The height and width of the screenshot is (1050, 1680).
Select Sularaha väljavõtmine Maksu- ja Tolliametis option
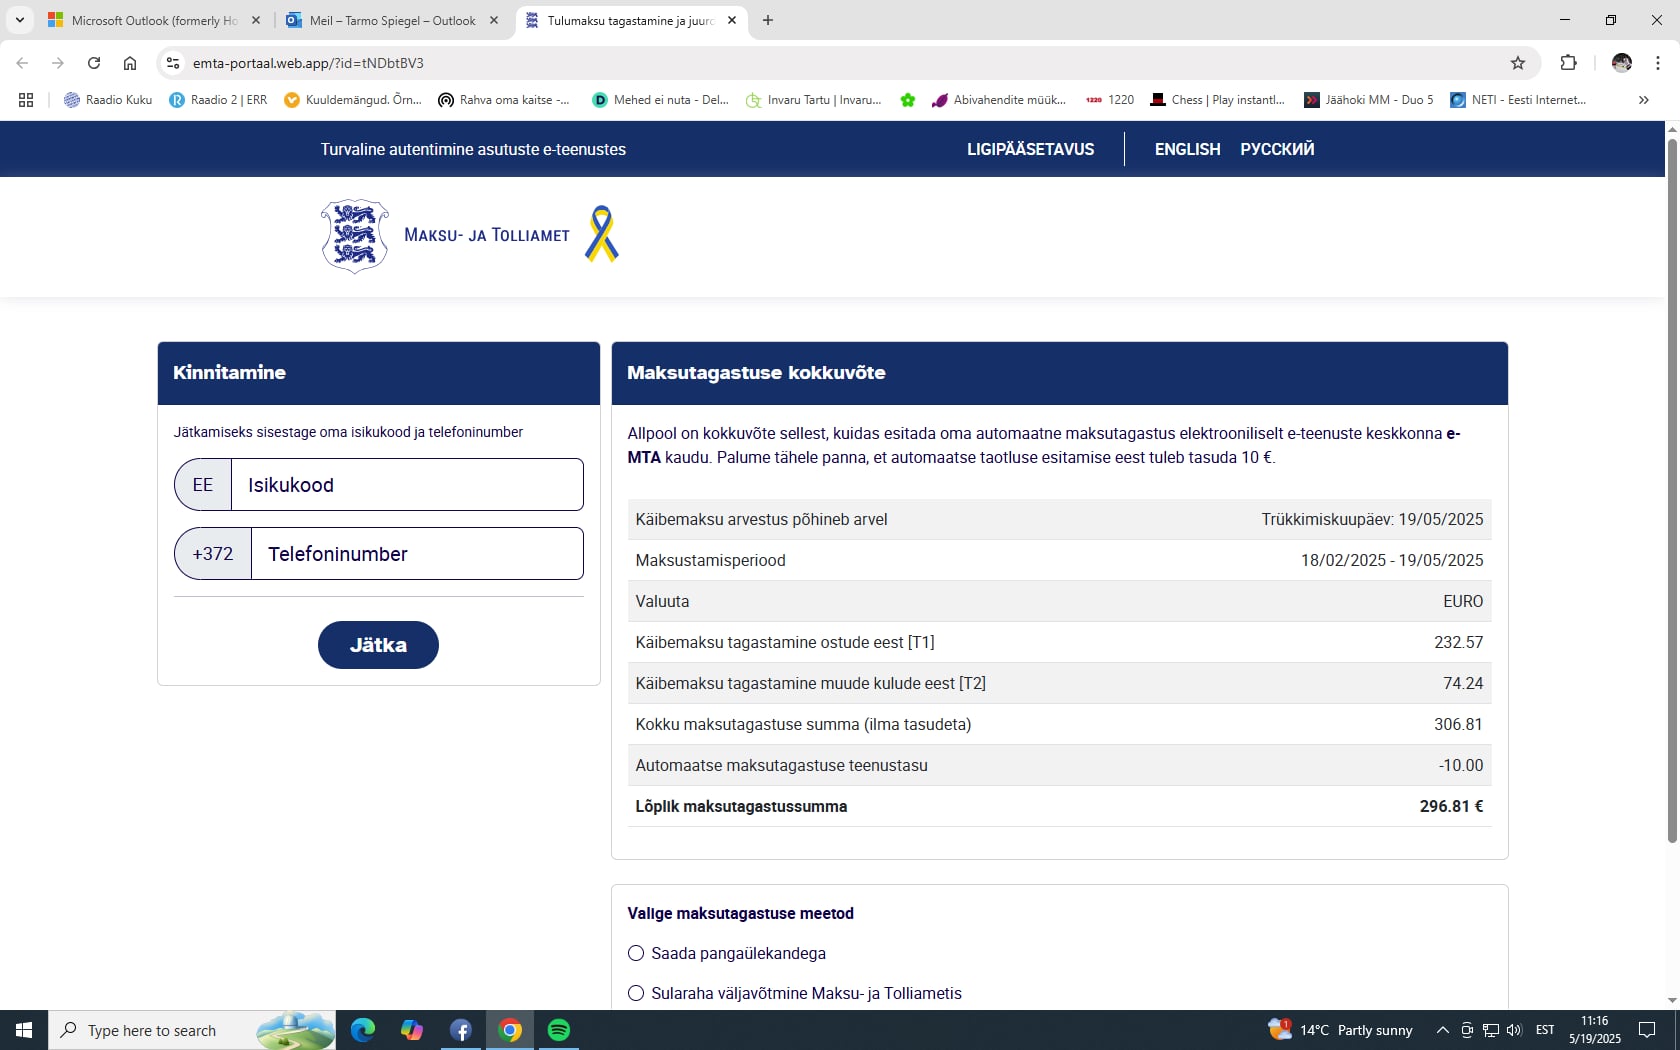point(636,993)
